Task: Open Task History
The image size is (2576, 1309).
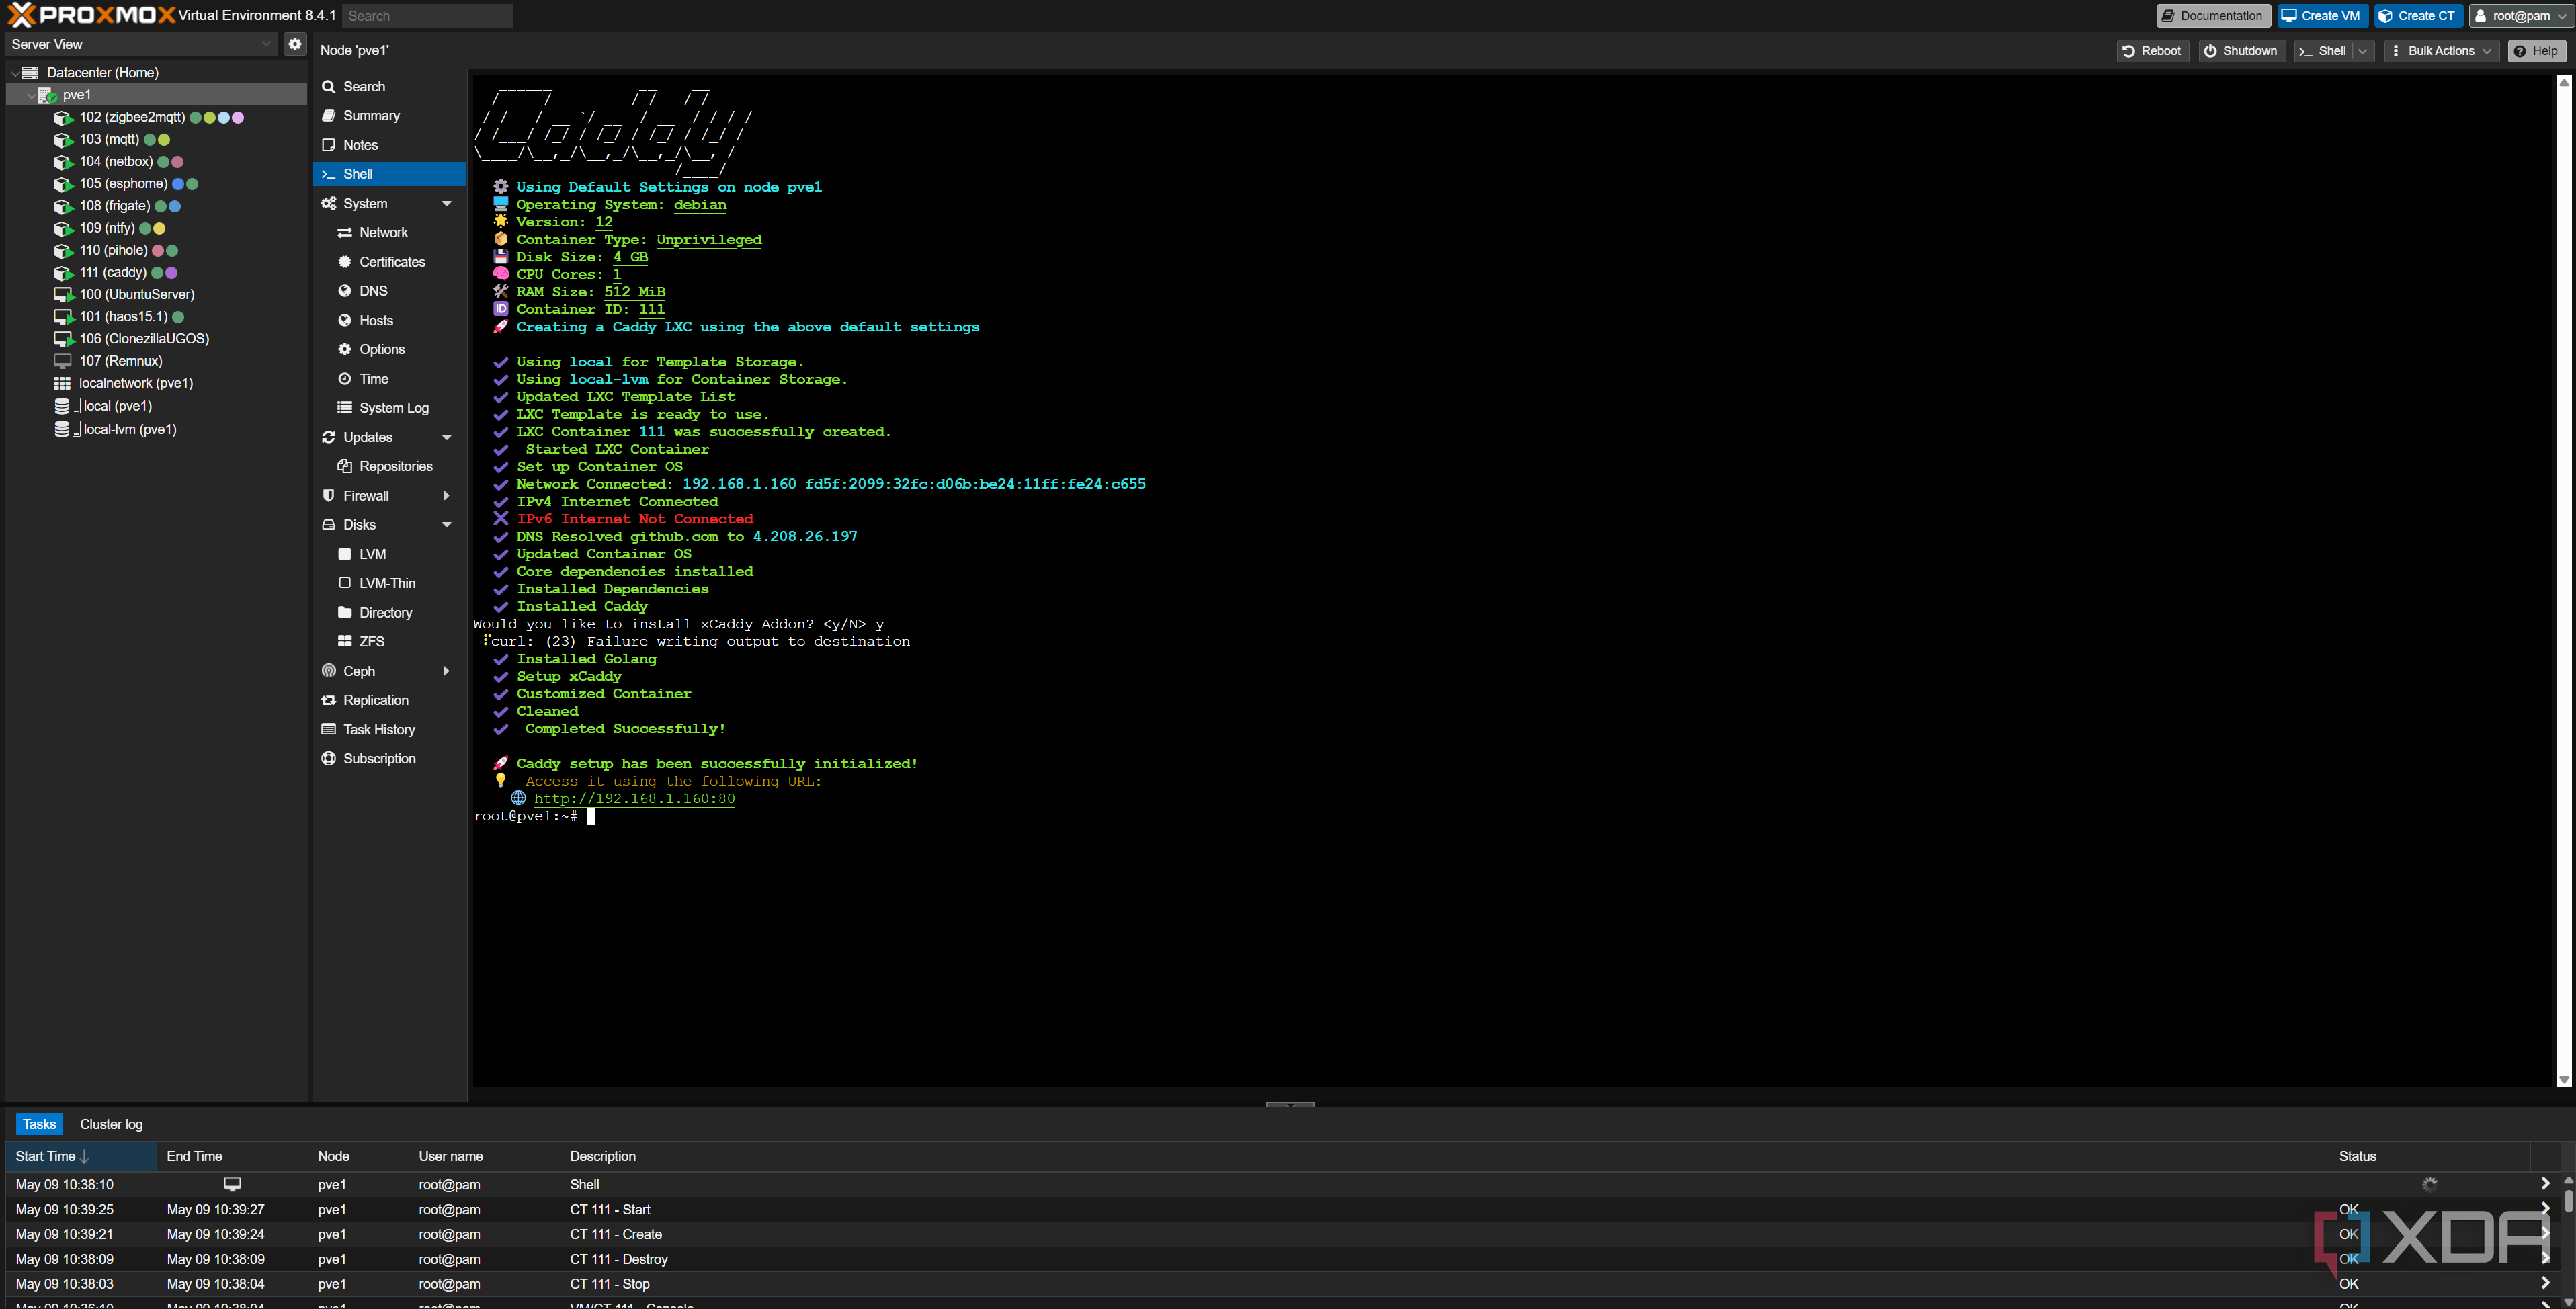Action: tap(378, 730)
